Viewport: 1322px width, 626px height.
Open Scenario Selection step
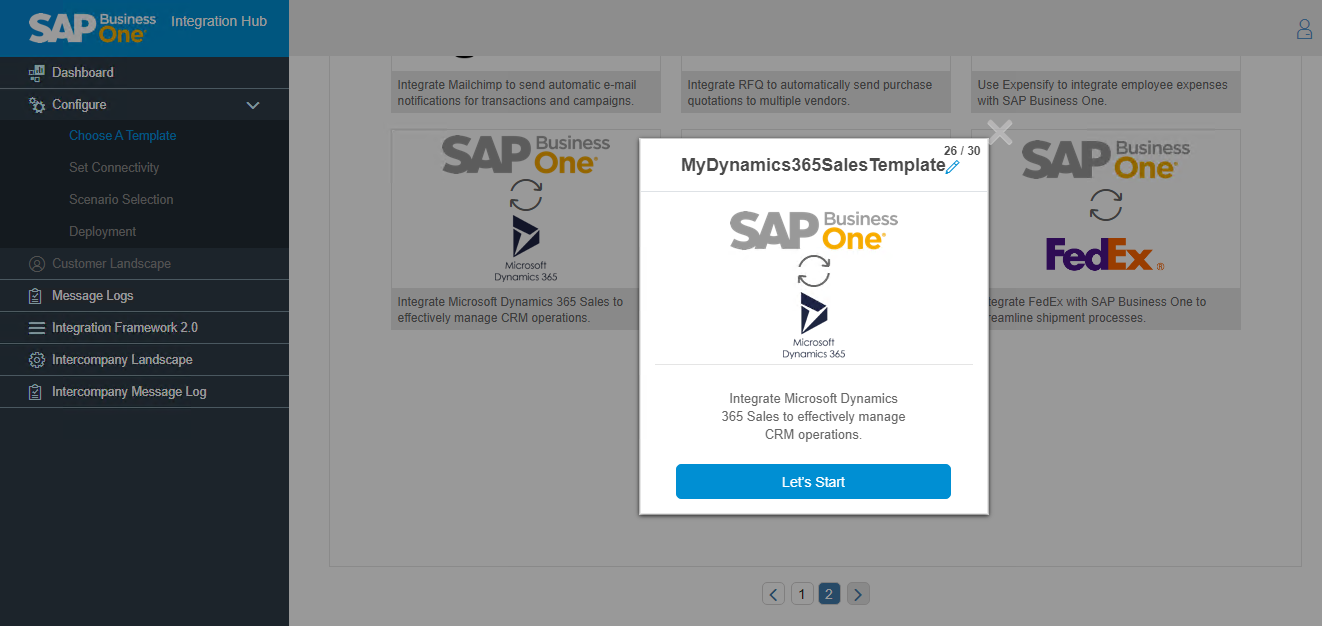click(x=121, y=200)
